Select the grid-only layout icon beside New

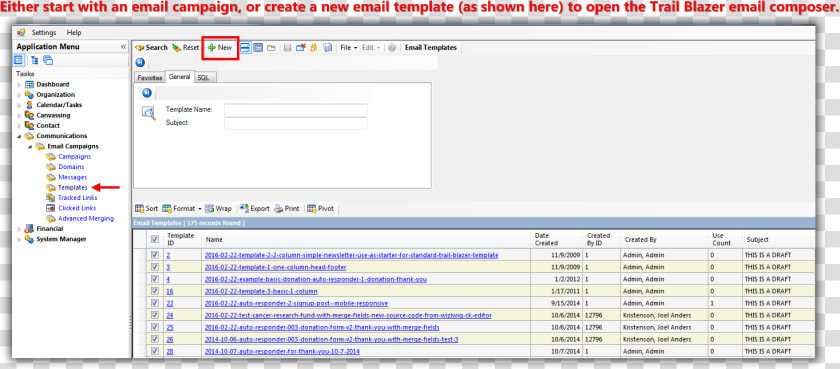(x=258, y=48)
